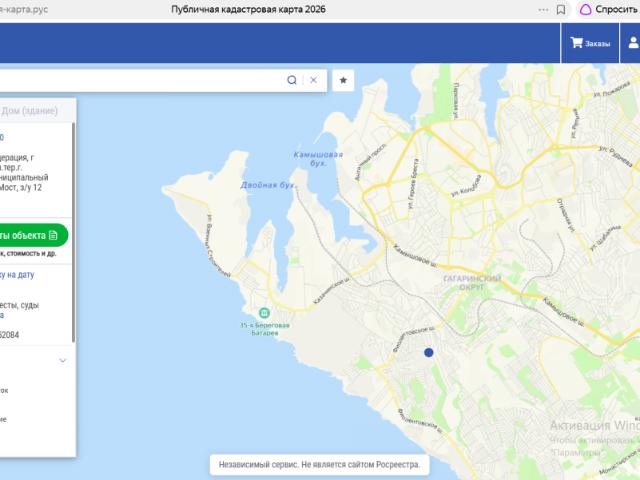The height and width of the screenshot is (480, 640).
Task: Open the user profile icon in header
Action: (632, 43)
